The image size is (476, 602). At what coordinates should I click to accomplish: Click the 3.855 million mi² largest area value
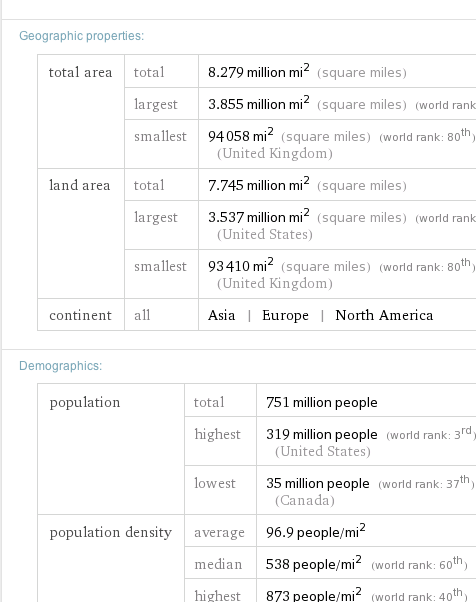coord(259,104)
